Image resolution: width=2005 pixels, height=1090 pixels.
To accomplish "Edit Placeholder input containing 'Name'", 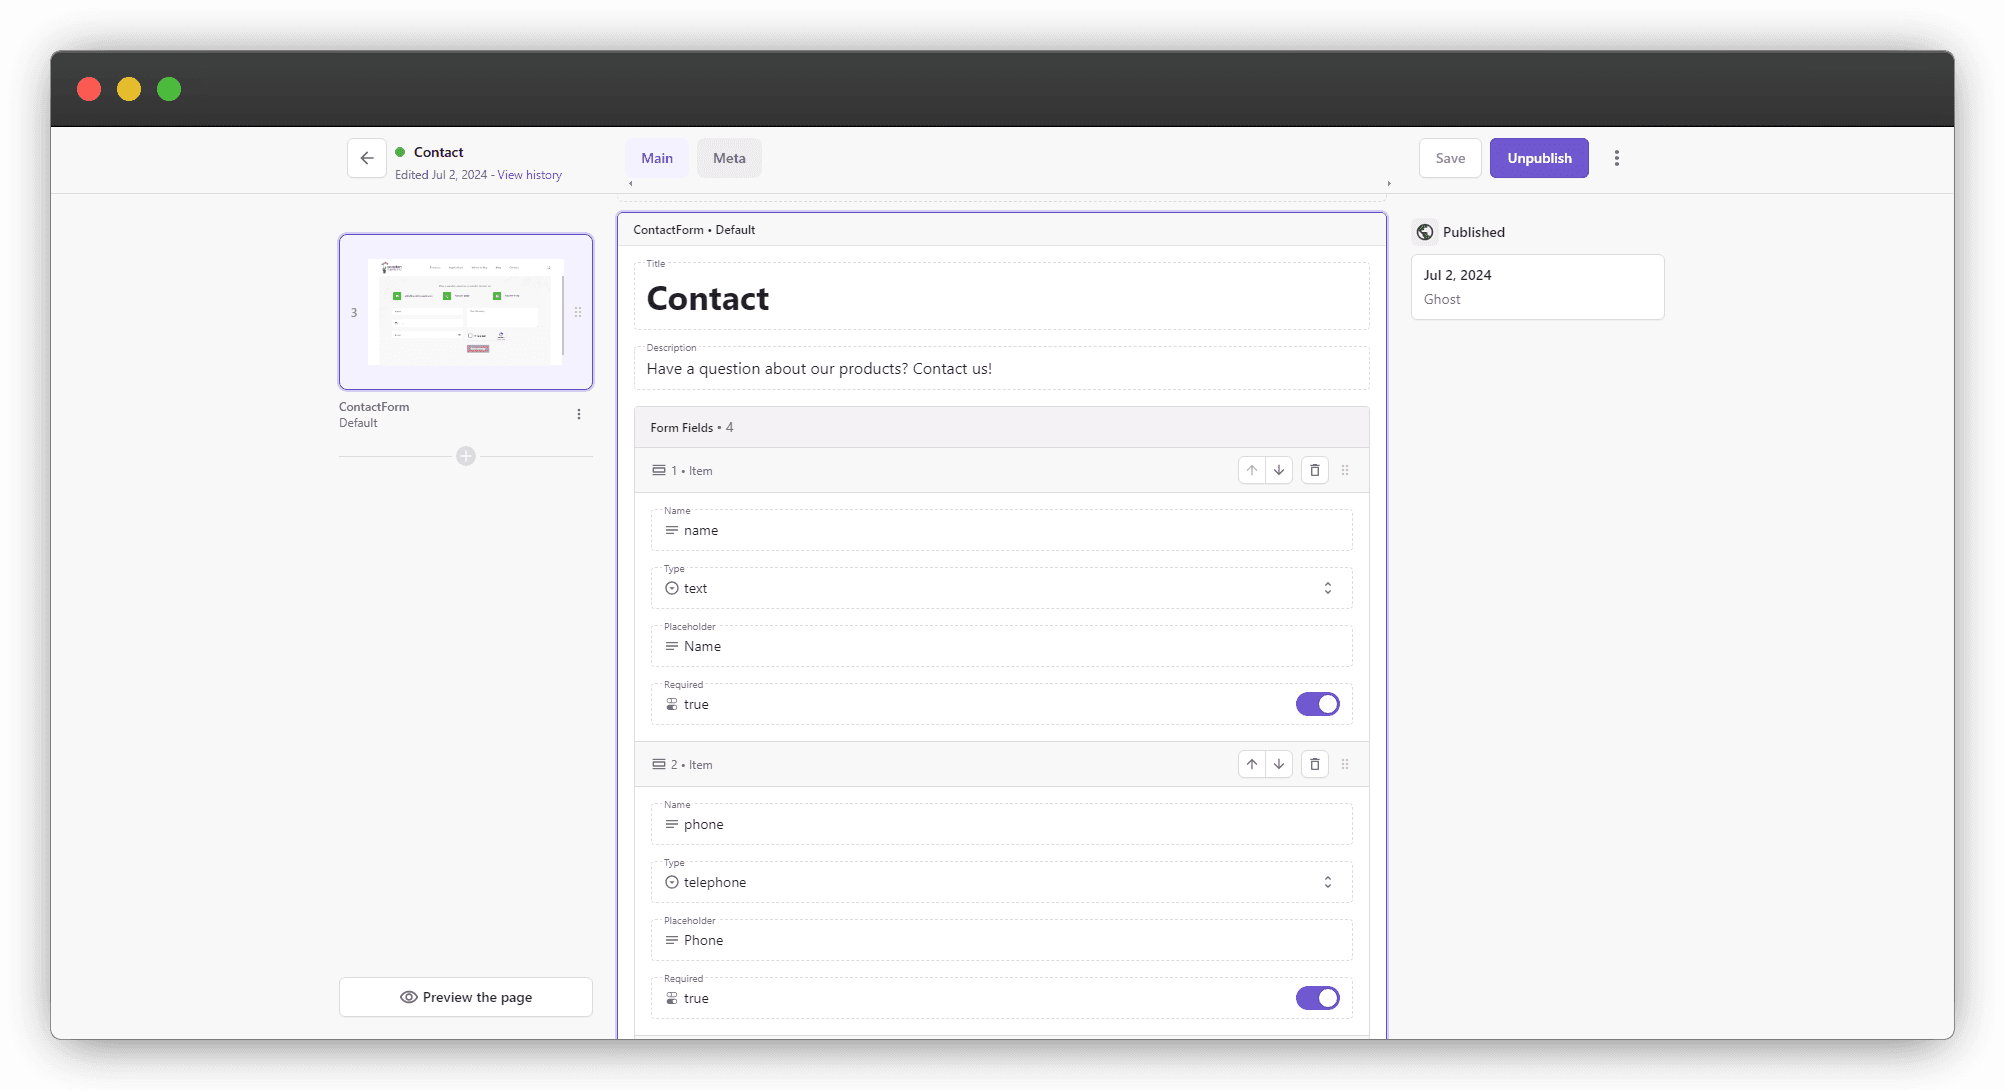I will click(x=1002, y=646).
